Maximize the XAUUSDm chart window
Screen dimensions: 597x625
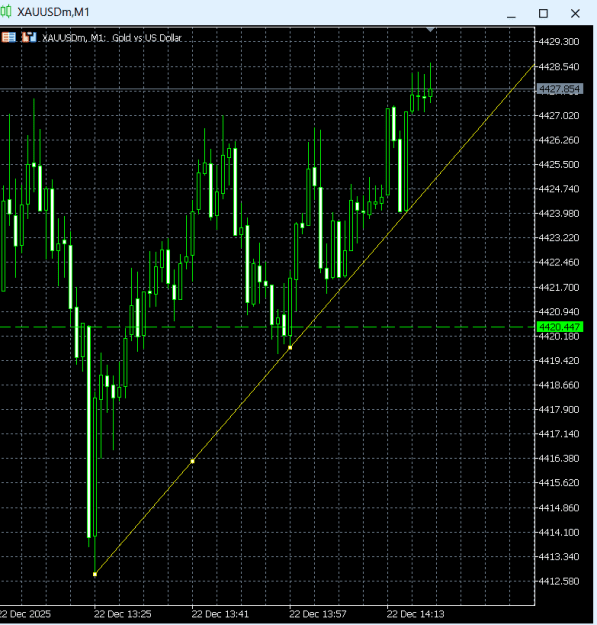pos(543,14)
